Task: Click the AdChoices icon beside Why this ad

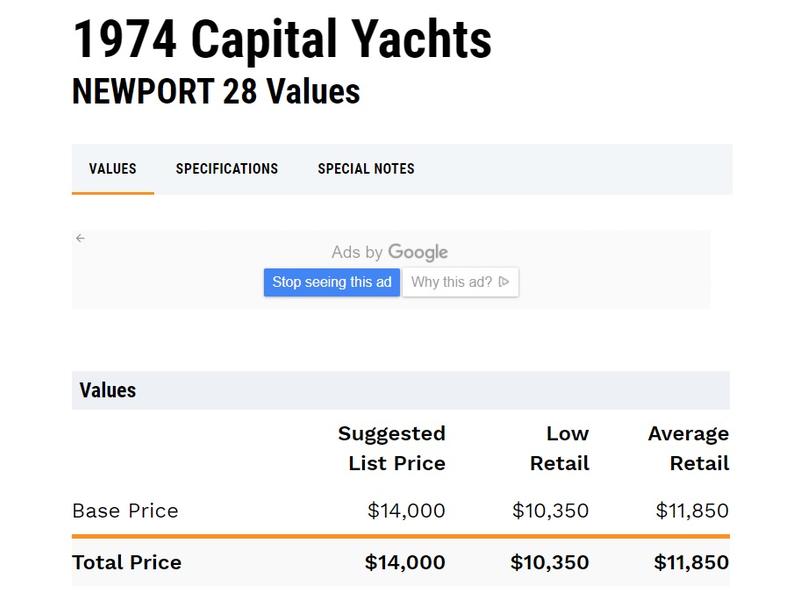Action: [504, 282]
